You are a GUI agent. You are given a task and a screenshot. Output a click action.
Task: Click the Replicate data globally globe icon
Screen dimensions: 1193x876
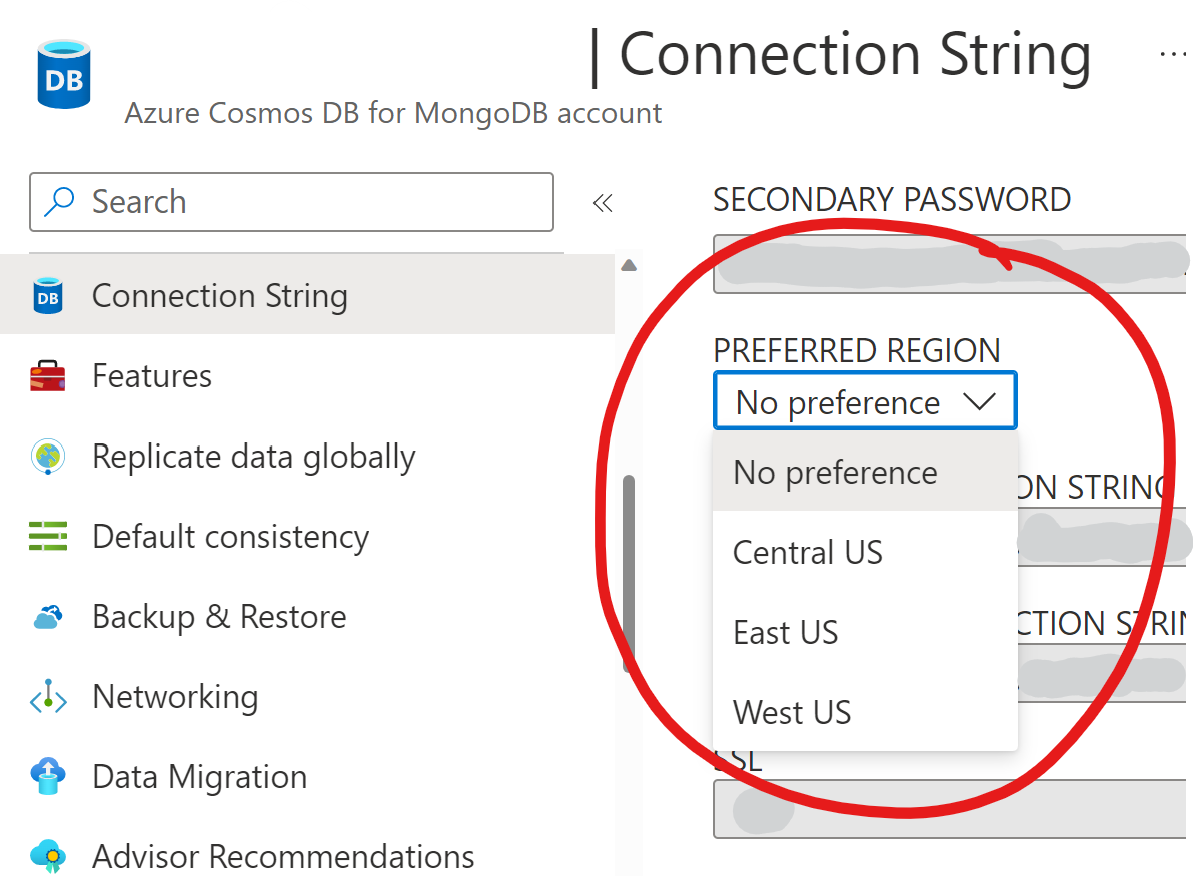48,457
